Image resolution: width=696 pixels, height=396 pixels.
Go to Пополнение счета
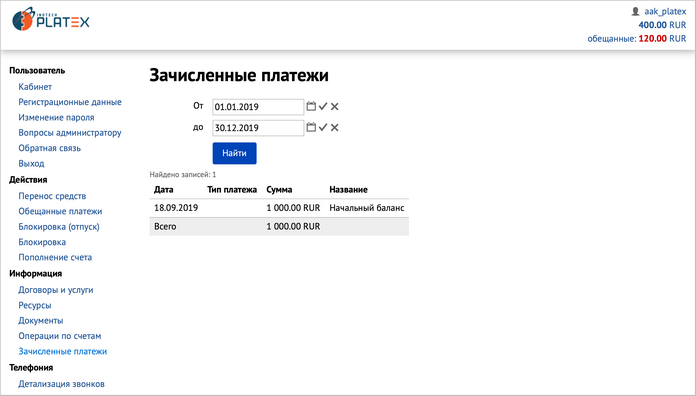(55, 257)
